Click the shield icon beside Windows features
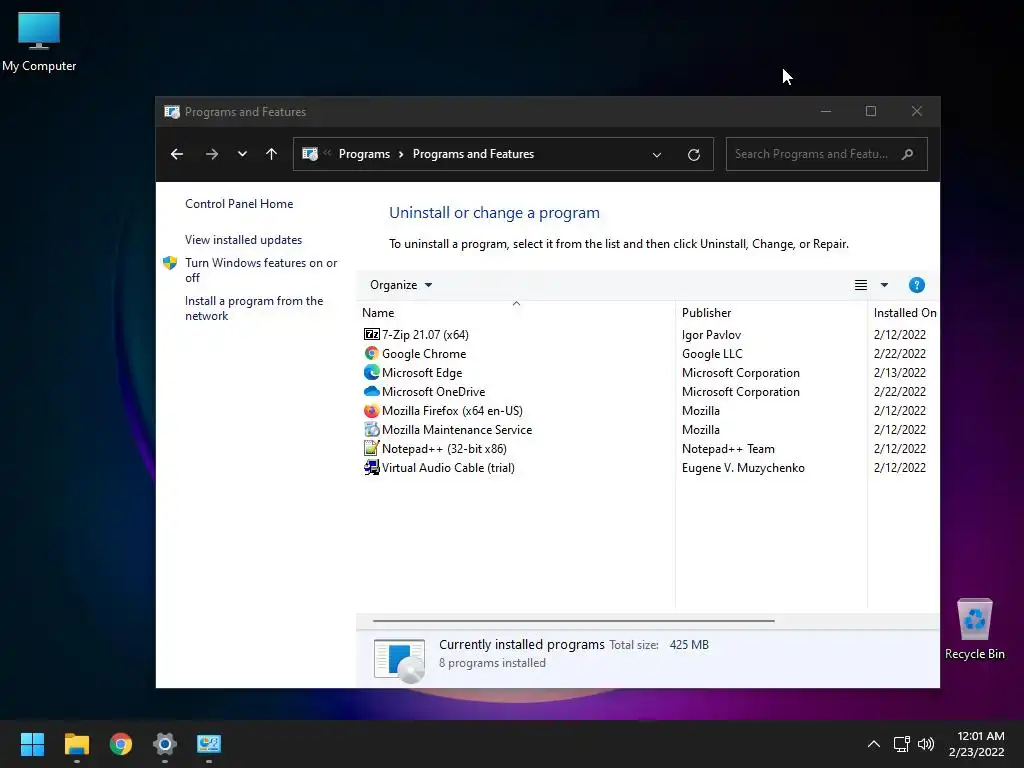This screenshot has width=1024, height=768. coord(170,263)
